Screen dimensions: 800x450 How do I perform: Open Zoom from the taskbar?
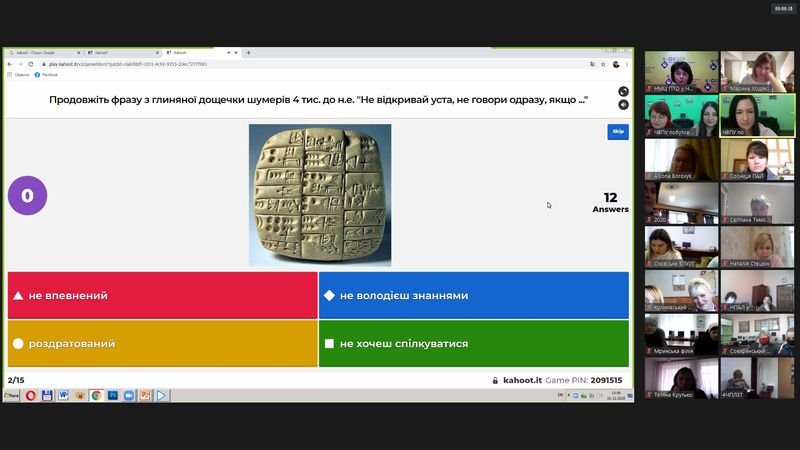(128, 396)
